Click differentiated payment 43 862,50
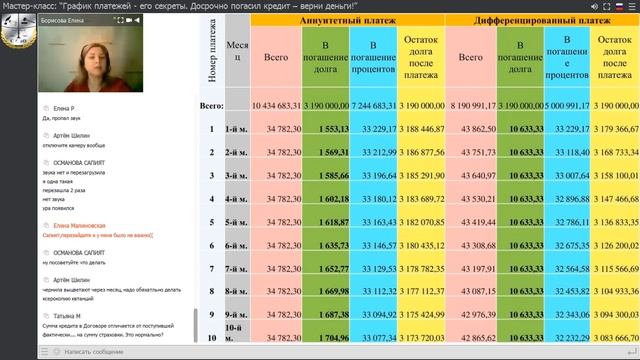The image size is (640, 360). (x=478, y=129)
